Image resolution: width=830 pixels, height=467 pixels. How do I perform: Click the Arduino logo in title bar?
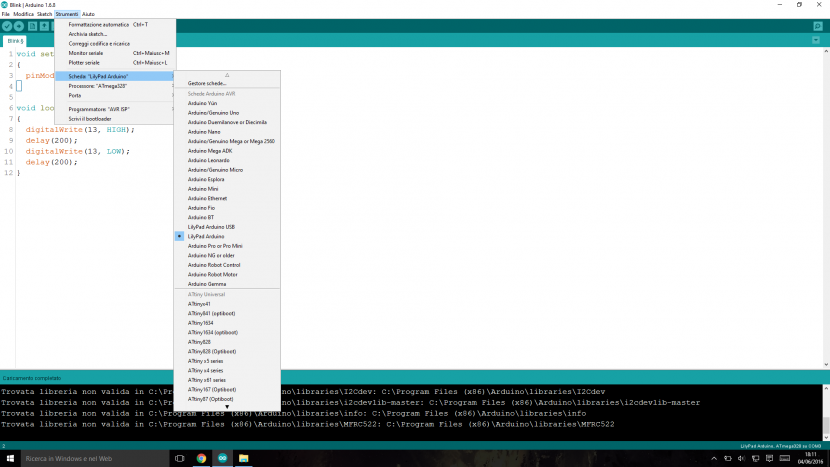[4, 5]
